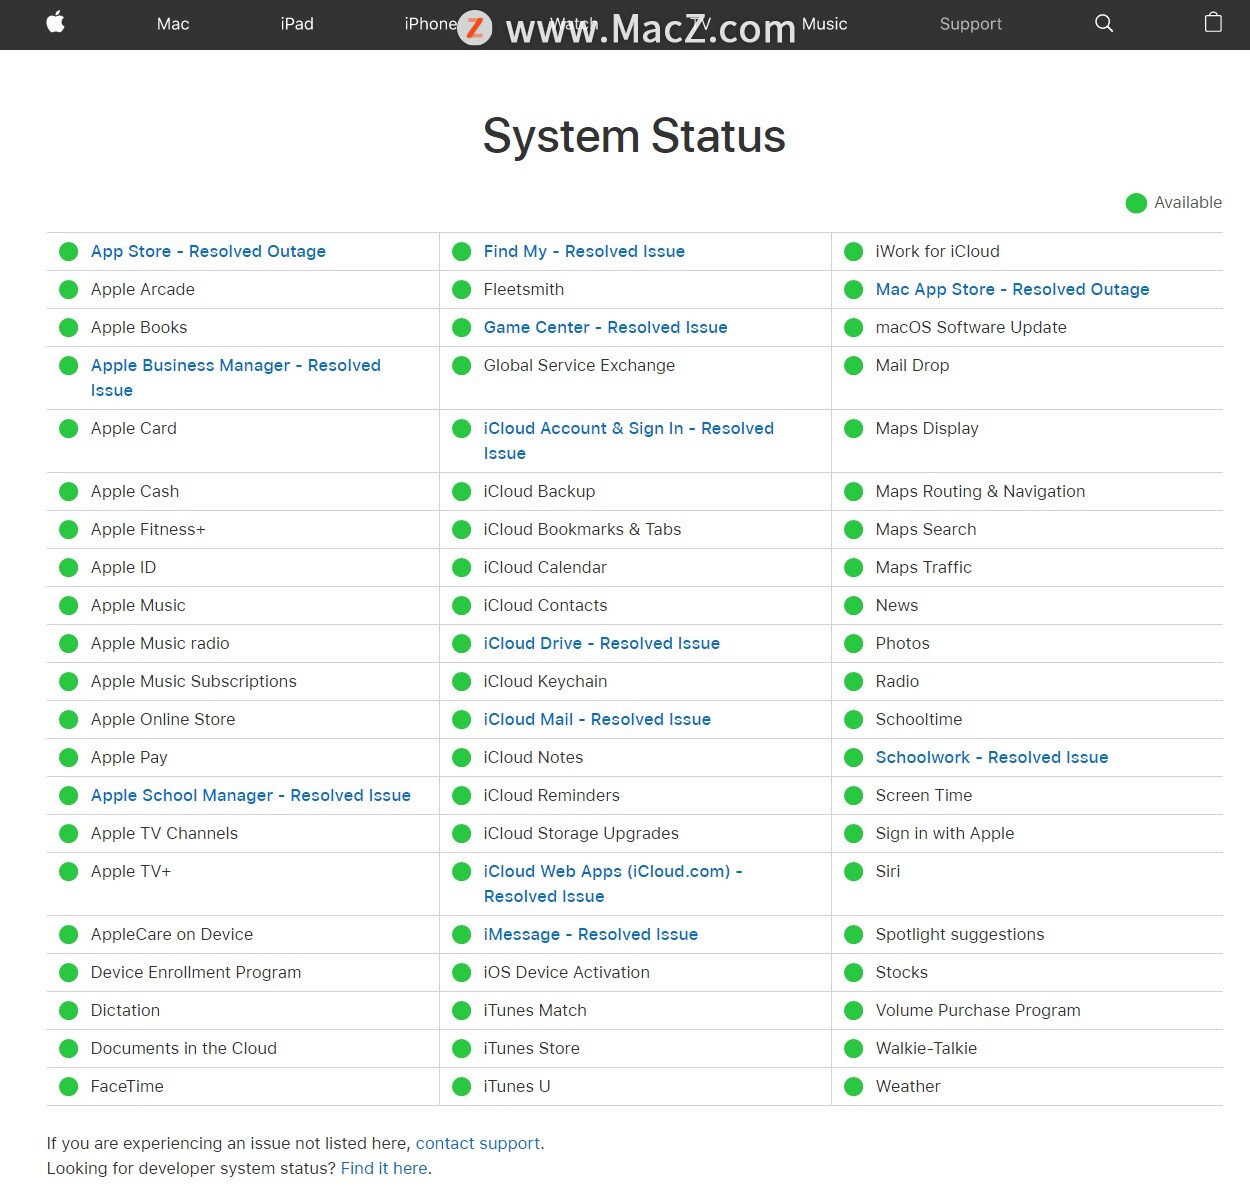Click the iCloud Storage Upgrades entry

tap(581, 834)
